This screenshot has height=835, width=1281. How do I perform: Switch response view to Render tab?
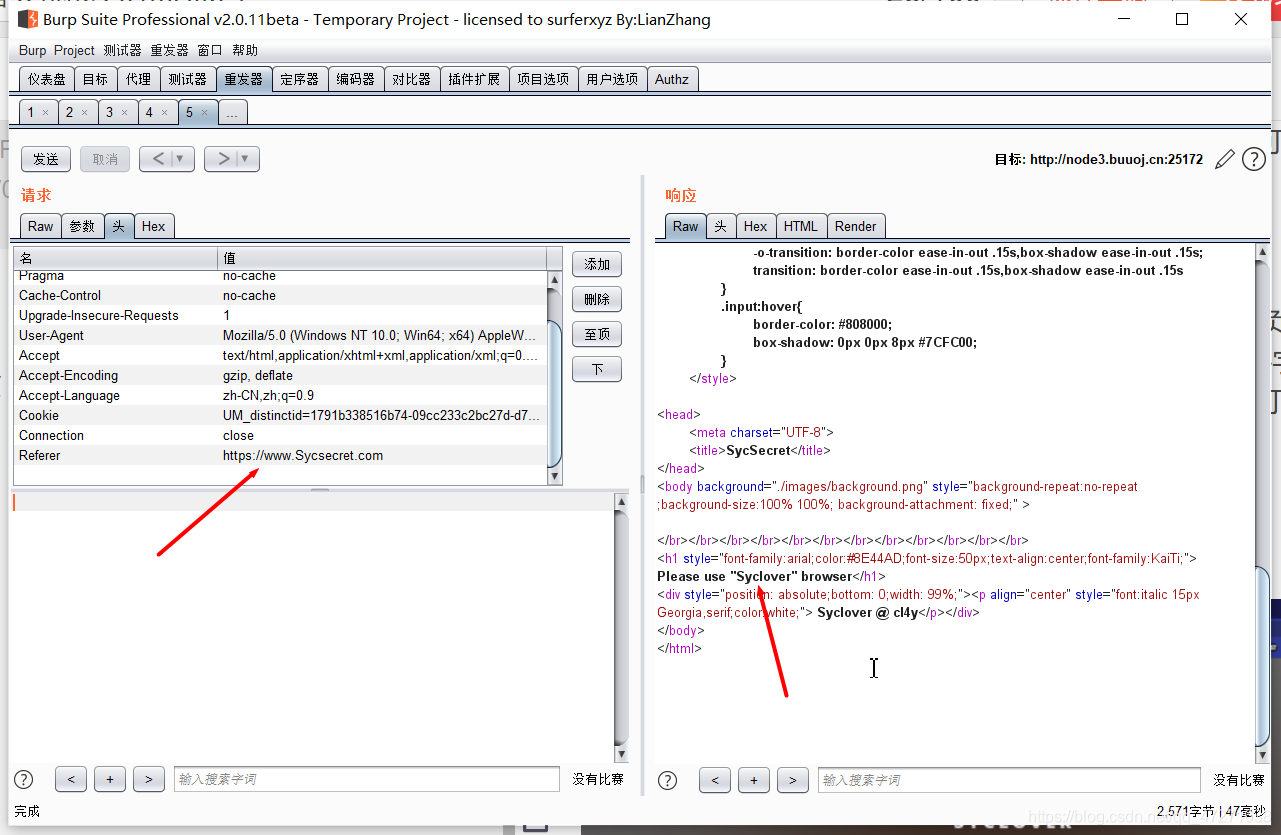pyautogui.click(x=856, y=226)
